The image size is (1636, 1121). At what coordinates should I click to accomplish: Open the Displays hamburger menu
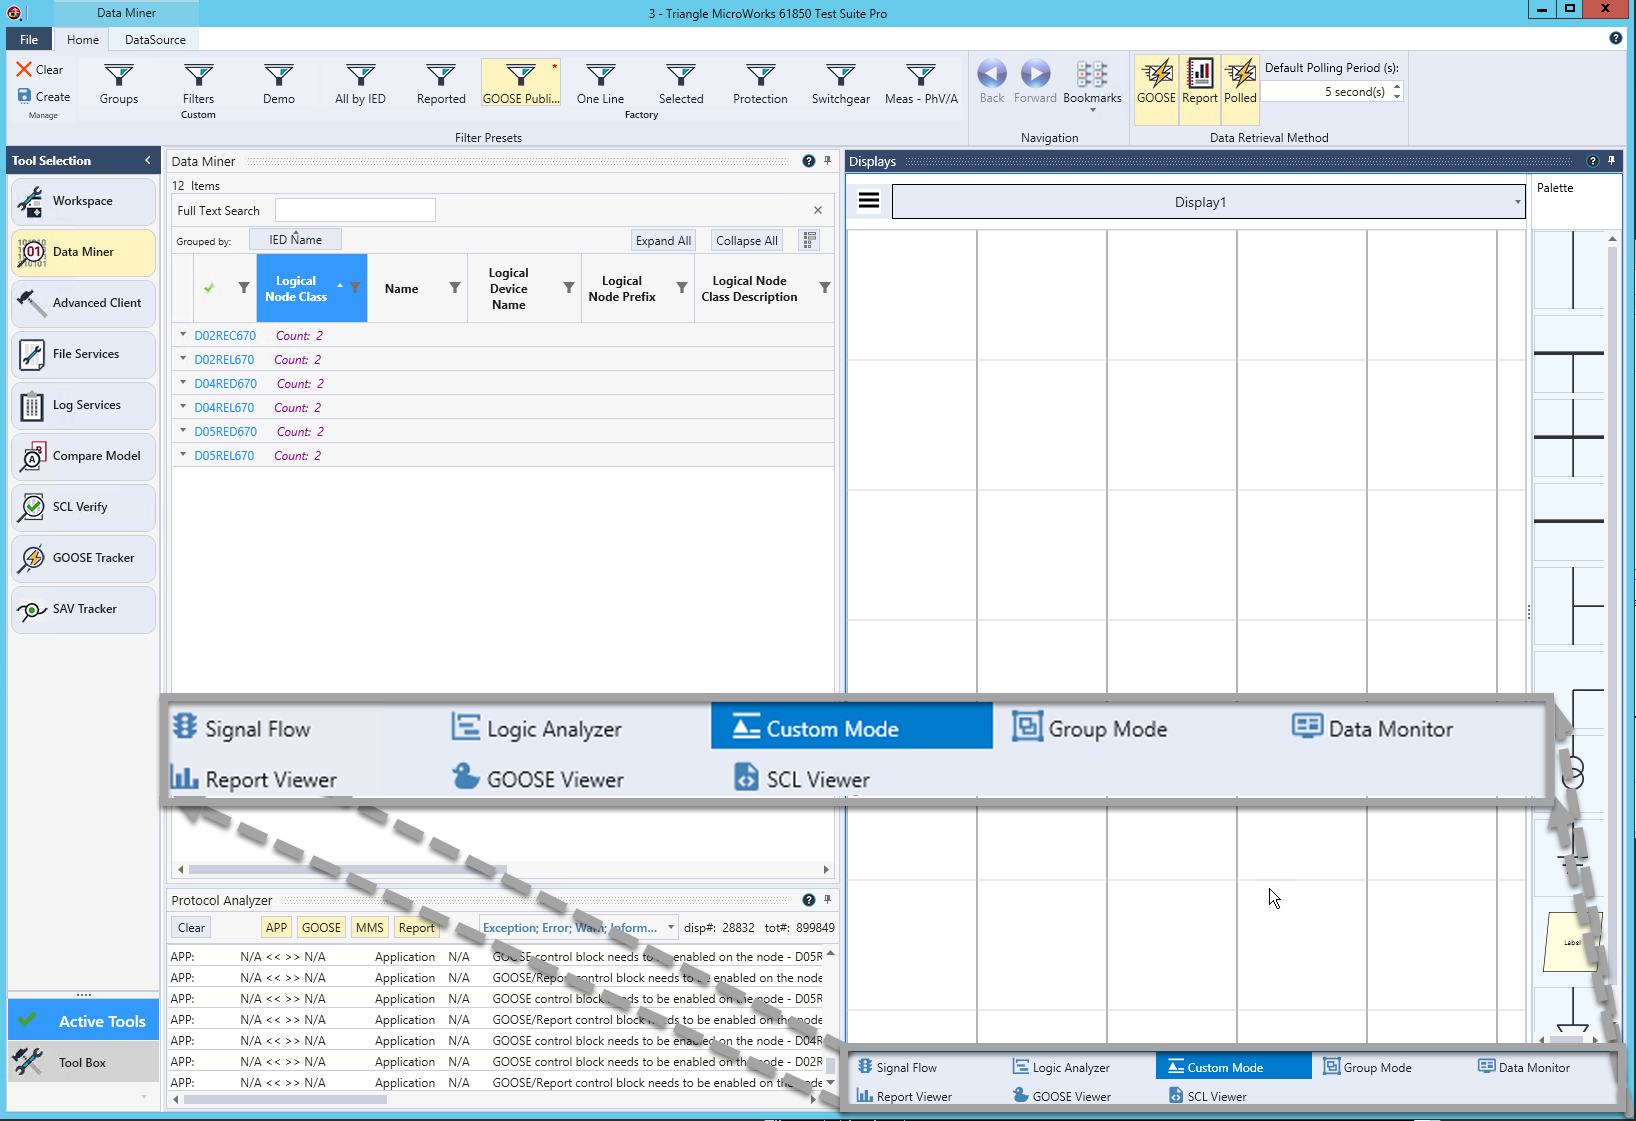[869, 201]
